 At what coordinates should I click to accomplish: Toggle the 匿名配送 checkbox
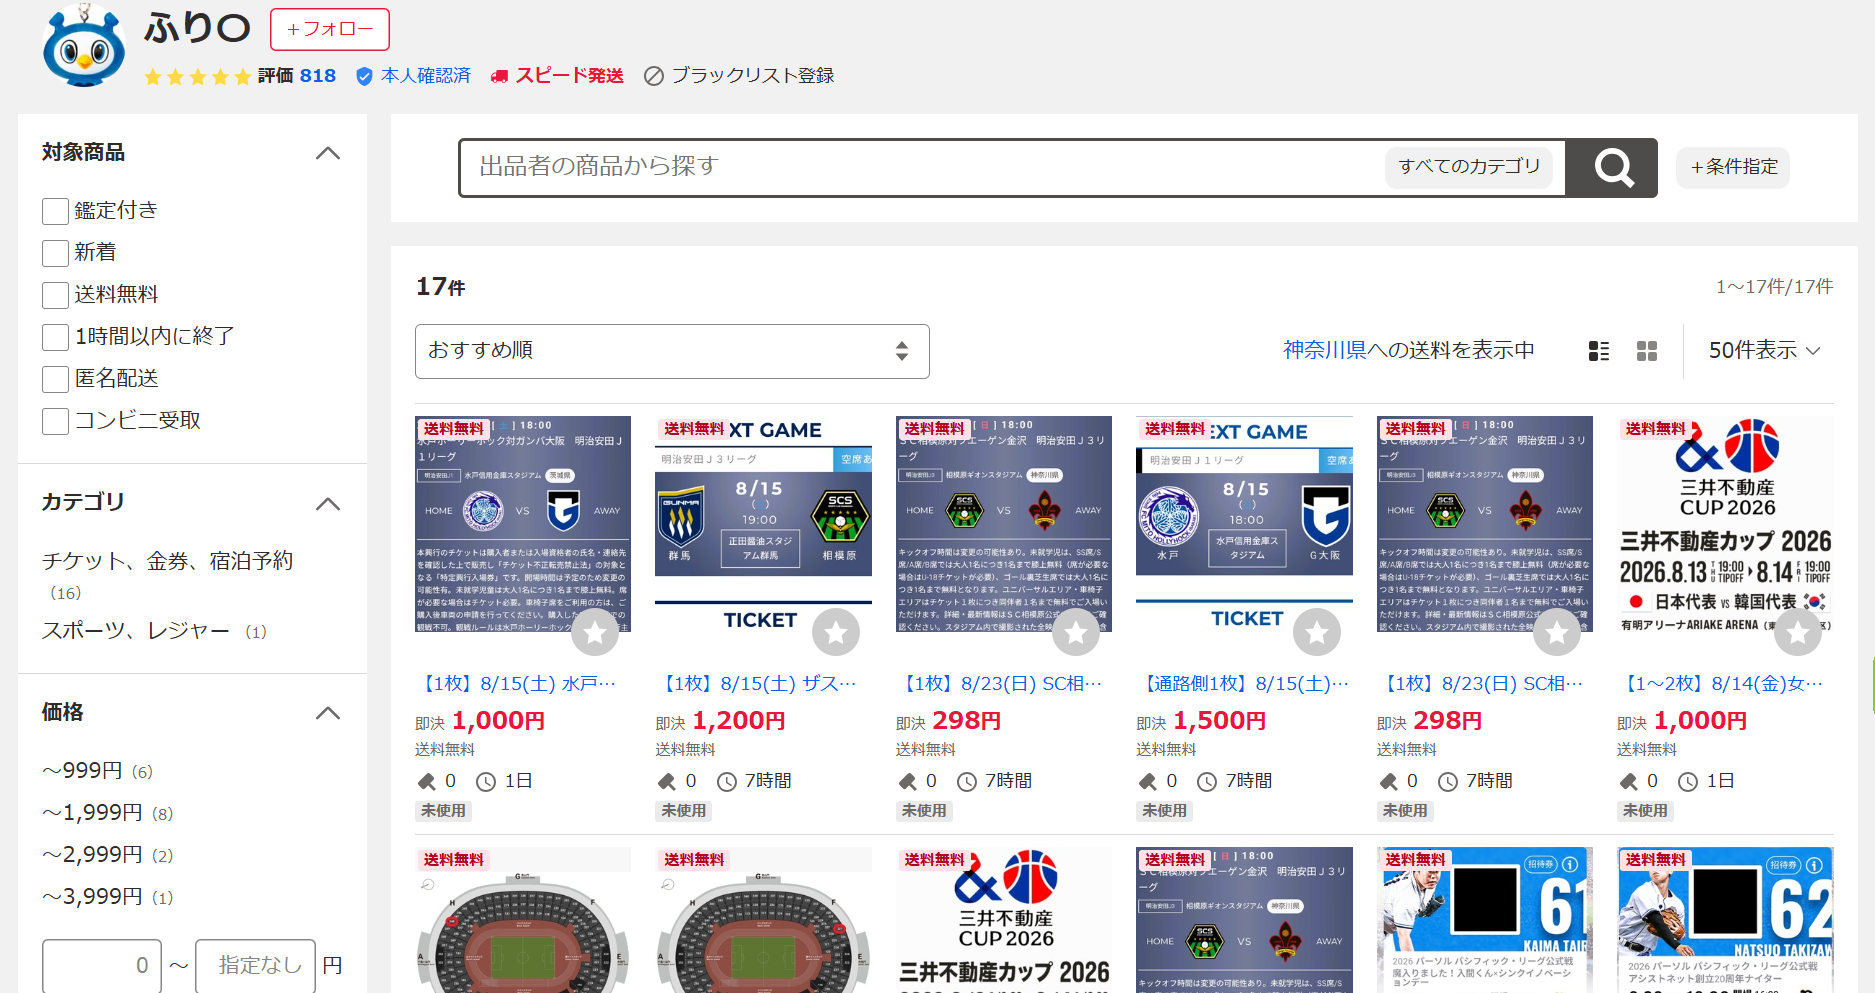coord(55,379)
